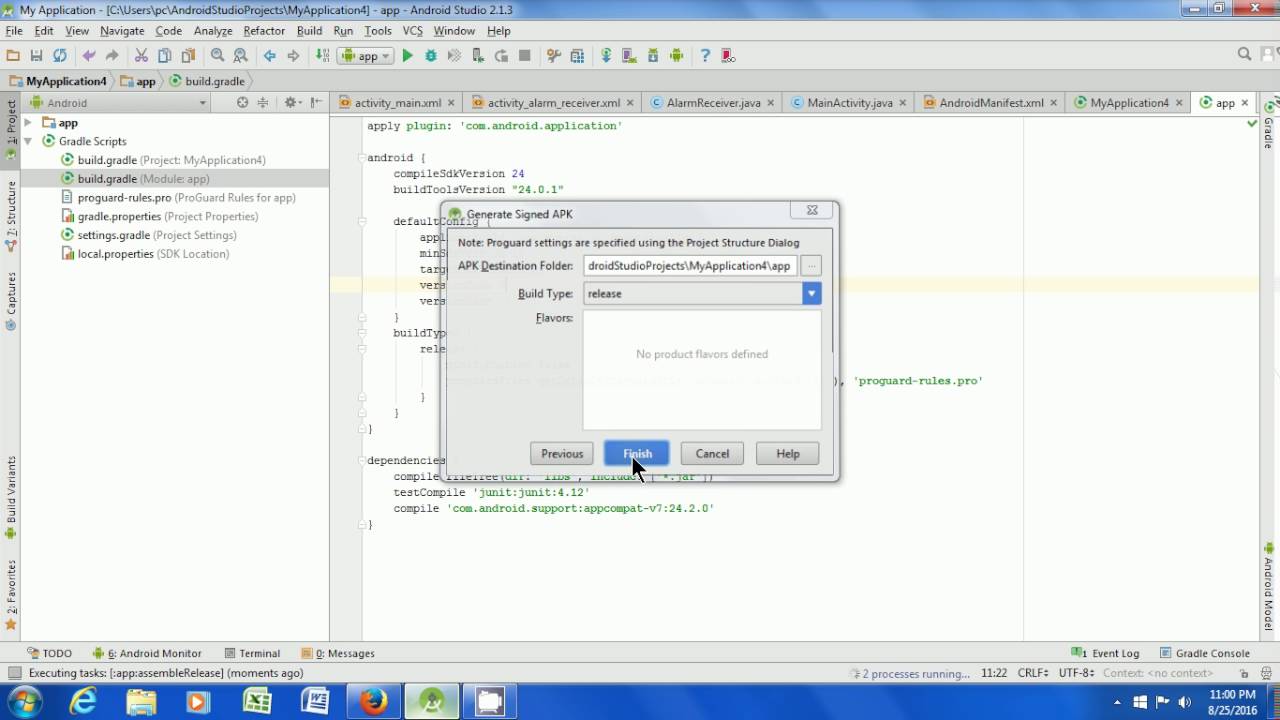
Task: Click the Make Project icon
Action: (x=322, y=56)
